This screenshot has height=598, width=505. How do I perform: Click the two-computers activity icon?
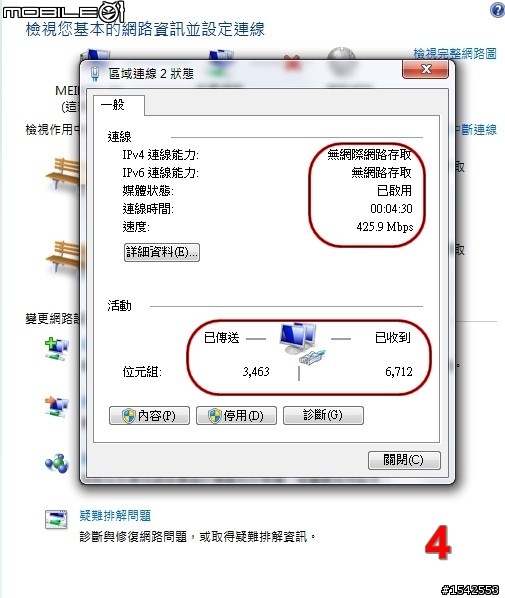302,343
